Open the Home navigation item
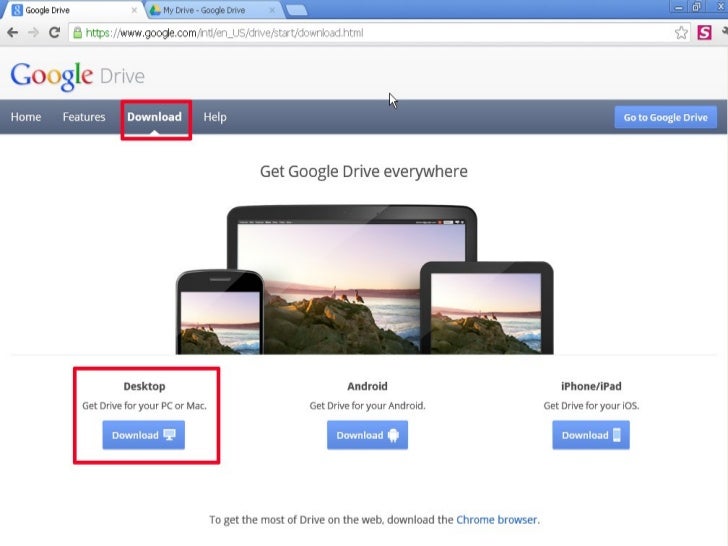The image size is (728, 546). click(26, 117)
